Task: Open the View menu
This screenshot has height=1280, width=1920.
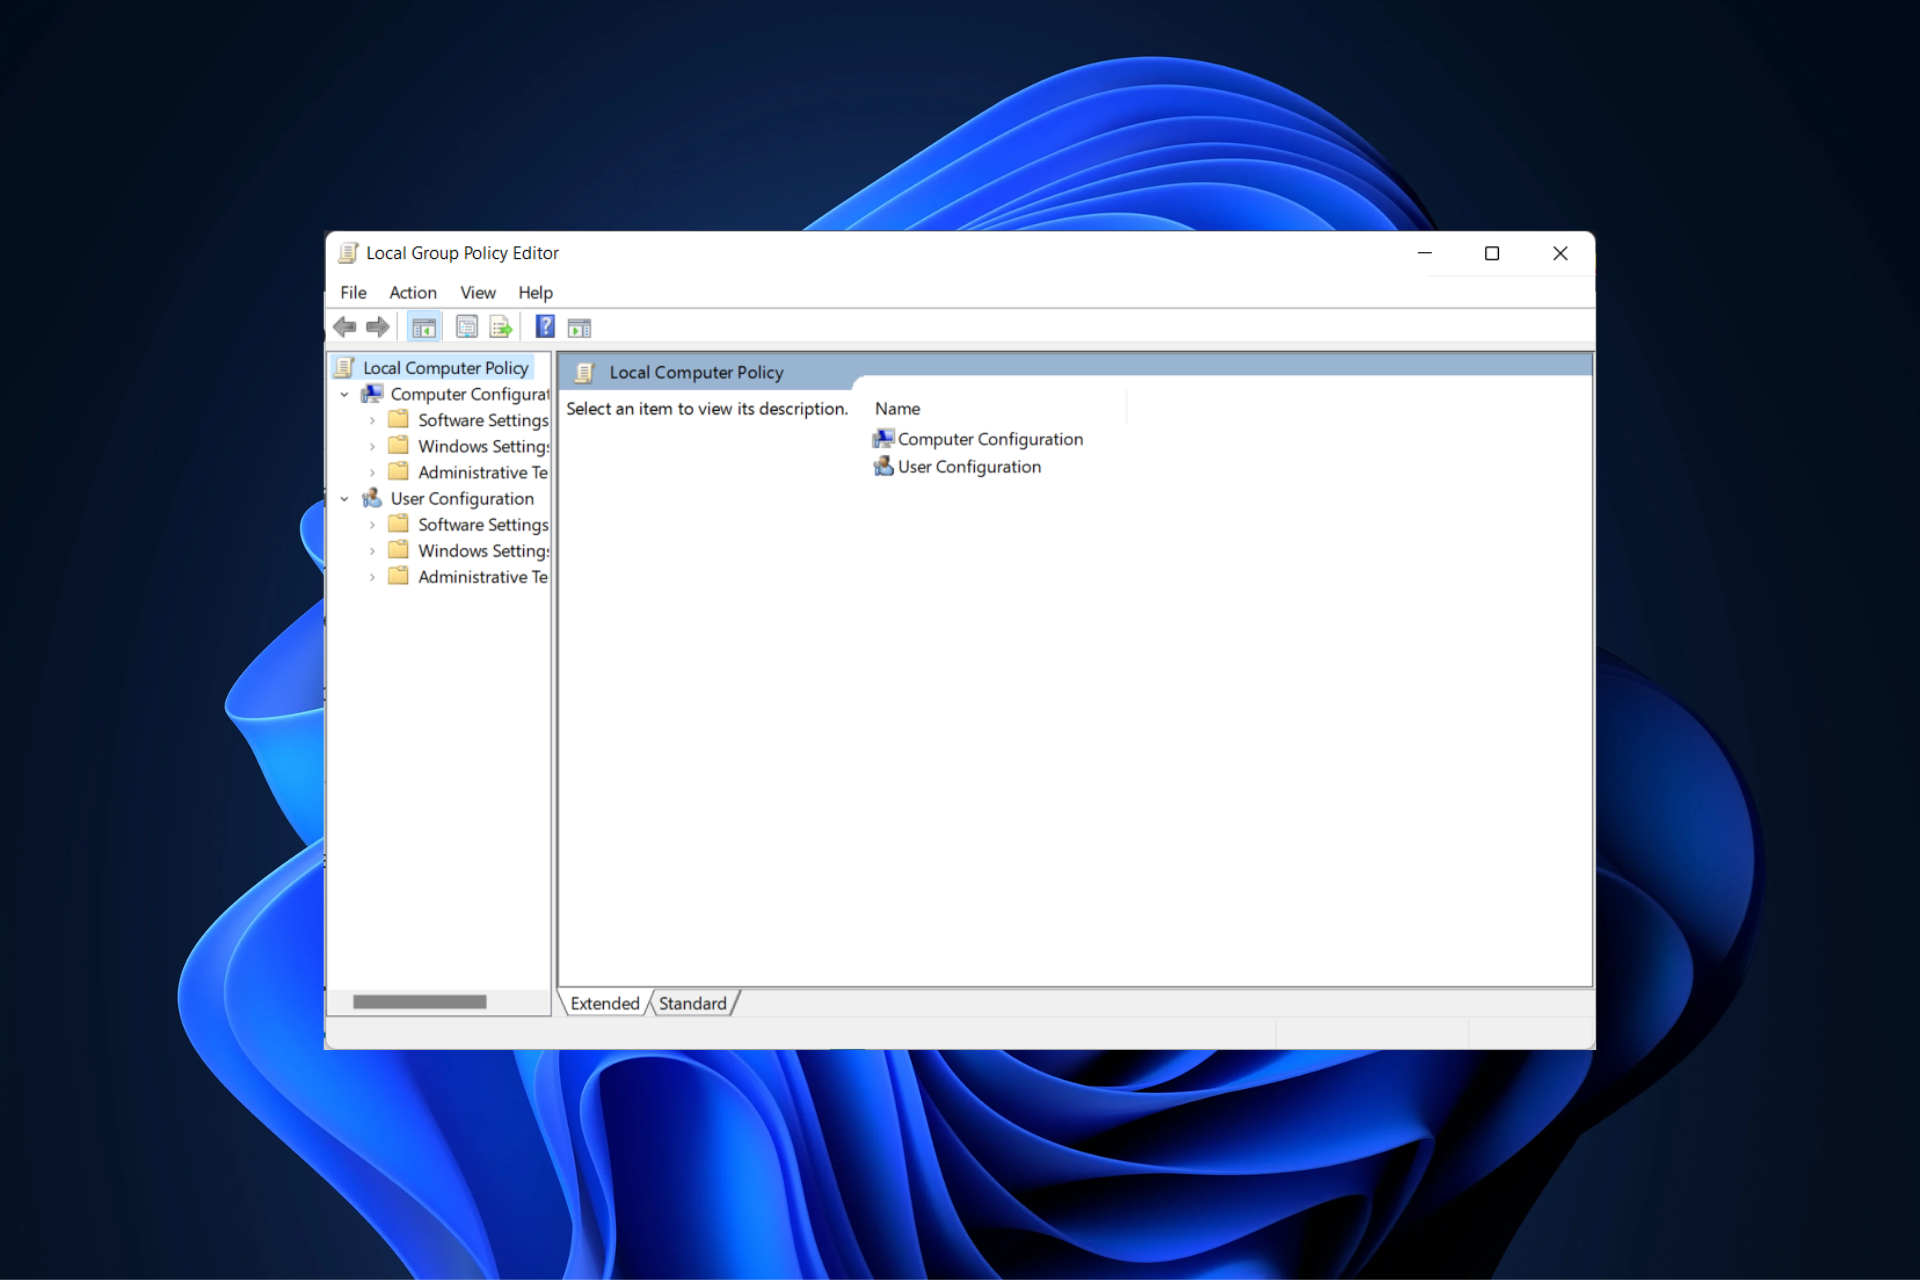Action: click(478, 293)
